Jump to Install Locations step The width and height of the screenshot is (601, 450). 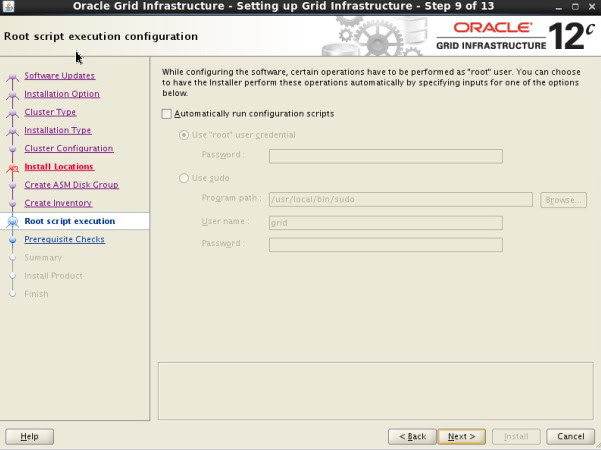coord(59,167)
